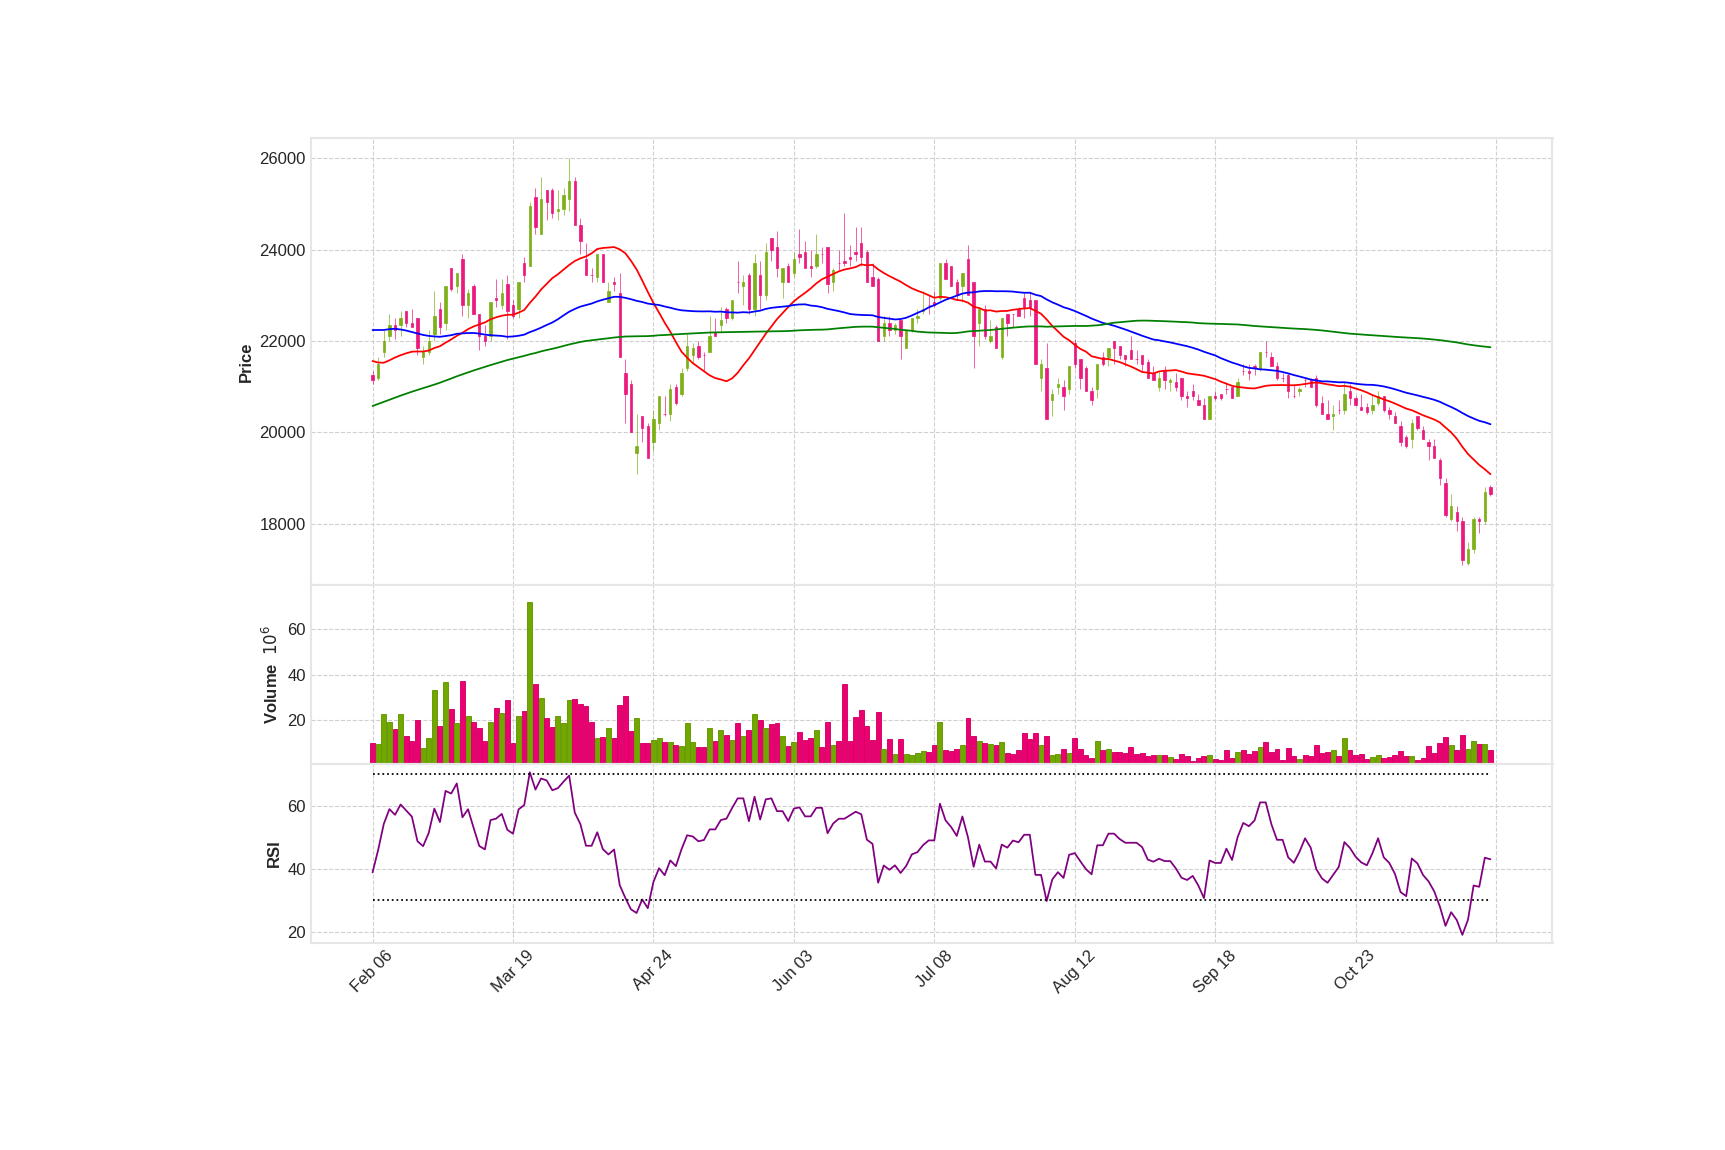Click the volume axis 10⁶ multiplier label
Image resolution: width=1725 pixels, height=1150 pixels.
tap(269, 641)
